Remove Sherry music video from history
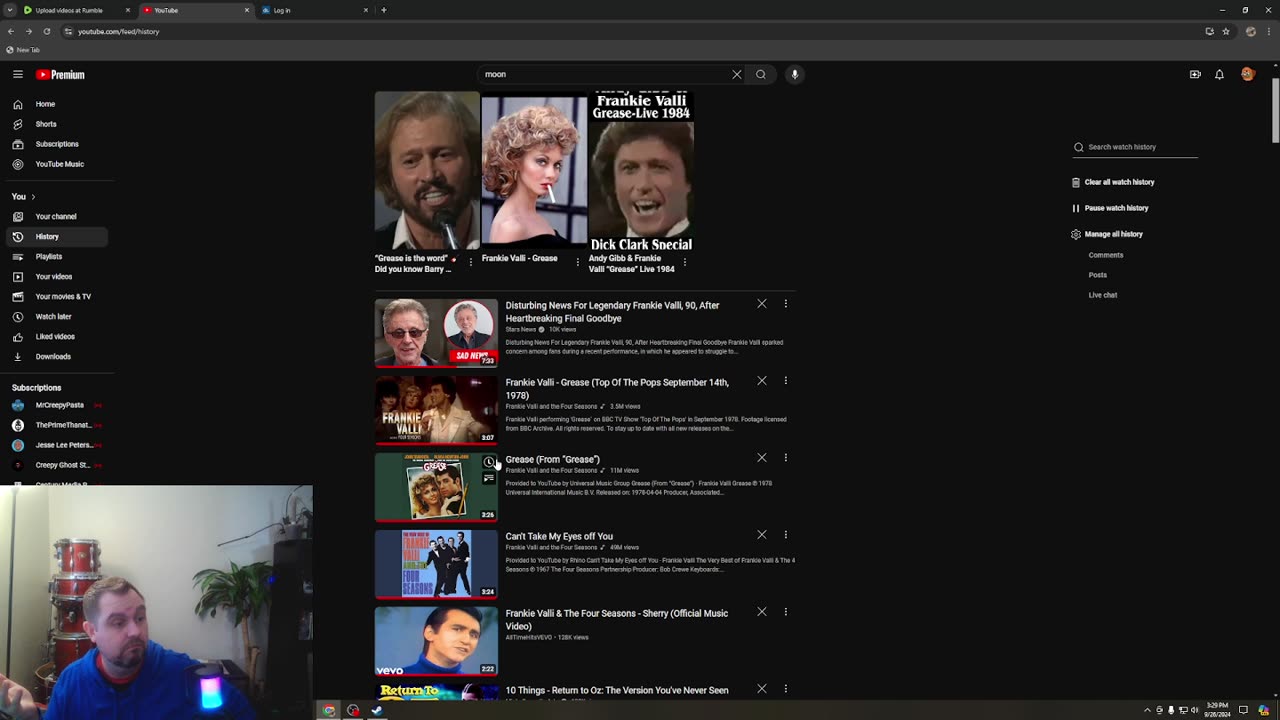1280x720 pixels. [762, 611]
